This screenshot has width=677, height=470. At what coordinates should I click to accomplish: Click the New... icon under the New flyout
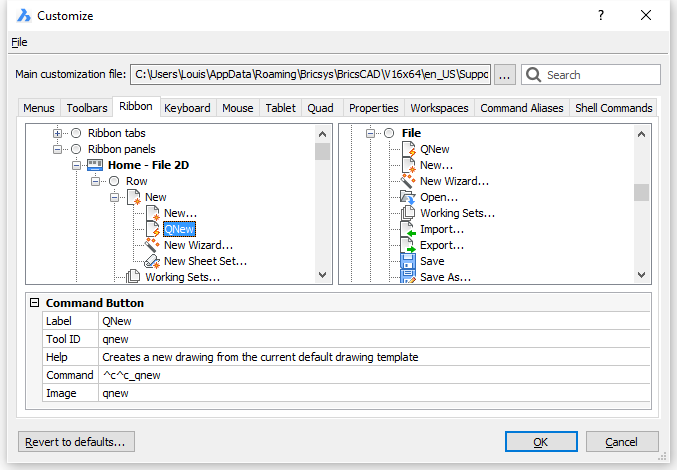[153, 213]
